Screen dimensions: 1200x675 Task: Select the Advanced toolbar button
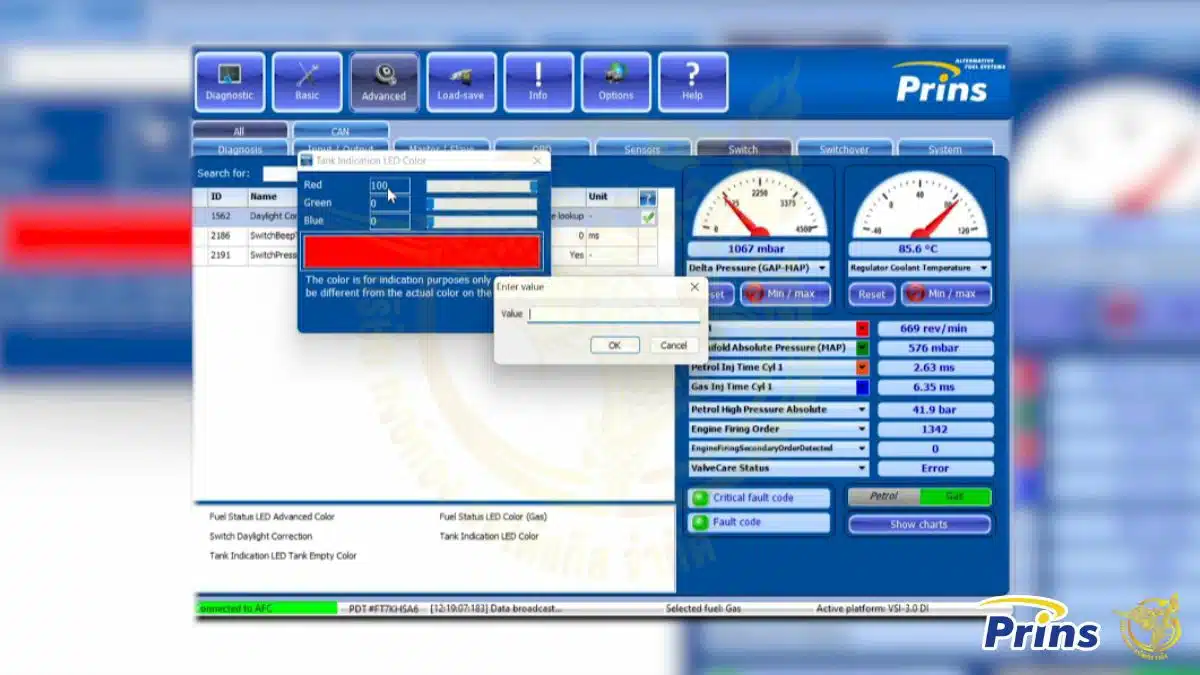384,82
